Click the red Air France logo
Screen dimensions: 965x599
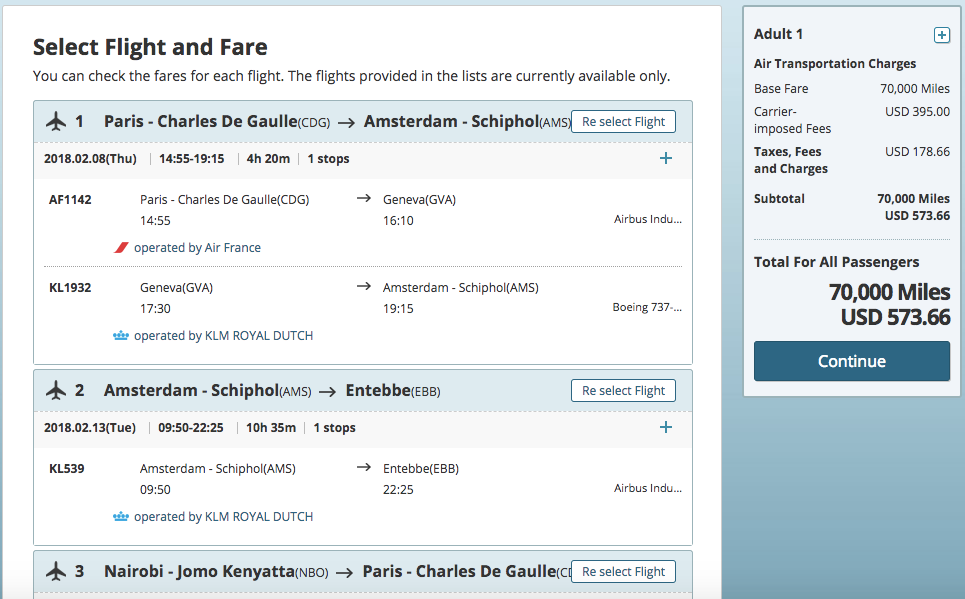click(x=122, y=248)
